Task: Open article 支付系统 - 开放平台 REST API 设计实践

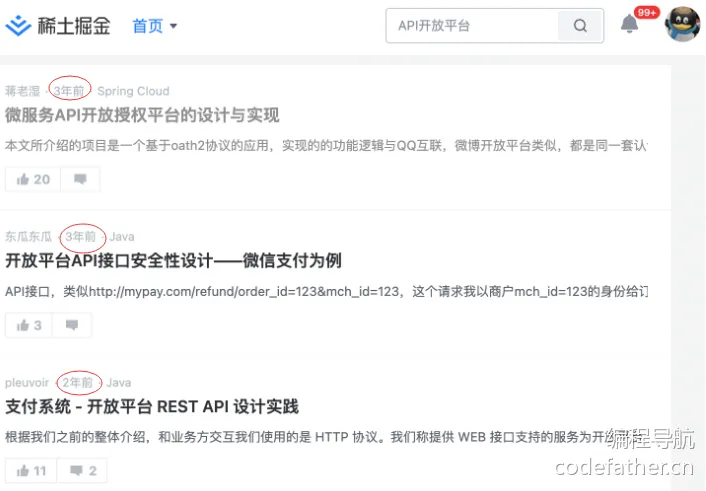Action: pyautogui.click(x=152, y=407)
